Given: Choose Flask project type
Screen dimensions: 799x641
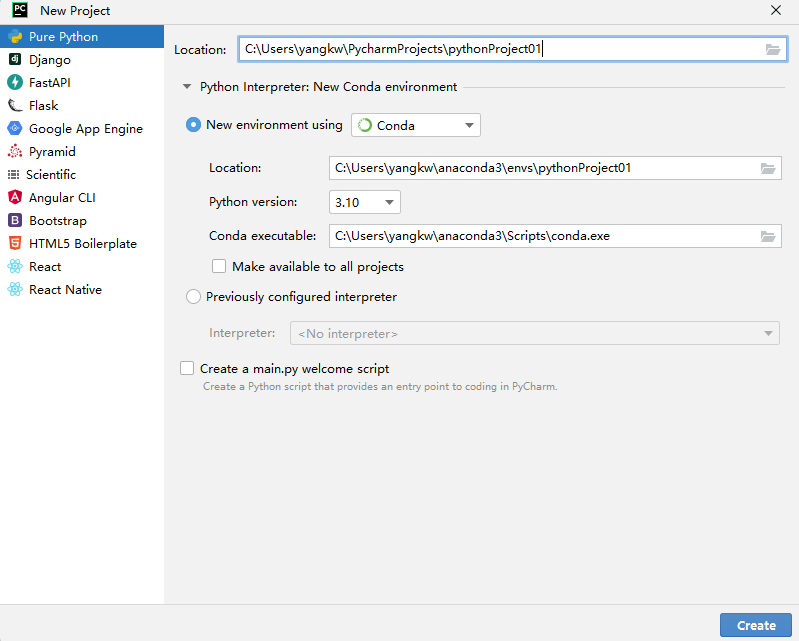Looking at the screenshot, I should click(x=43, y=105).
